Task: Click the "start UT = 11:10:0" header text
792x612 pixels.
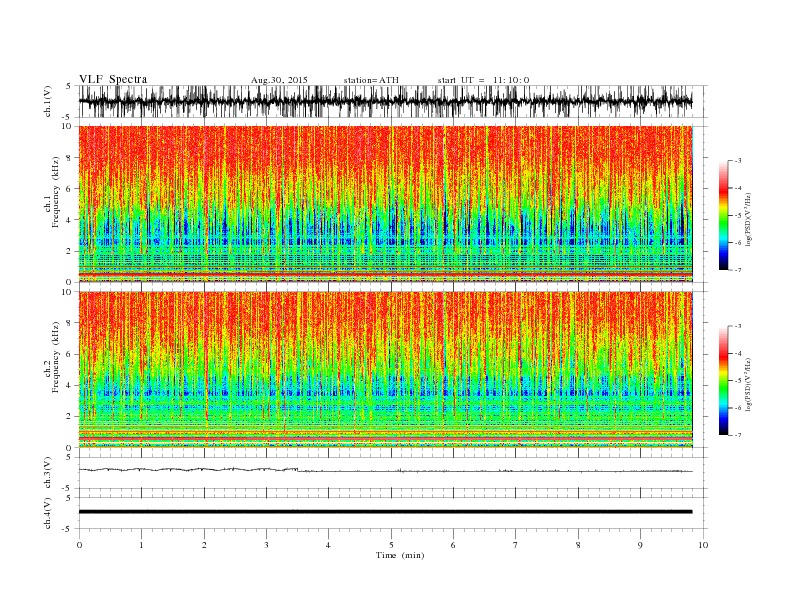Action: tap(483, 80)
